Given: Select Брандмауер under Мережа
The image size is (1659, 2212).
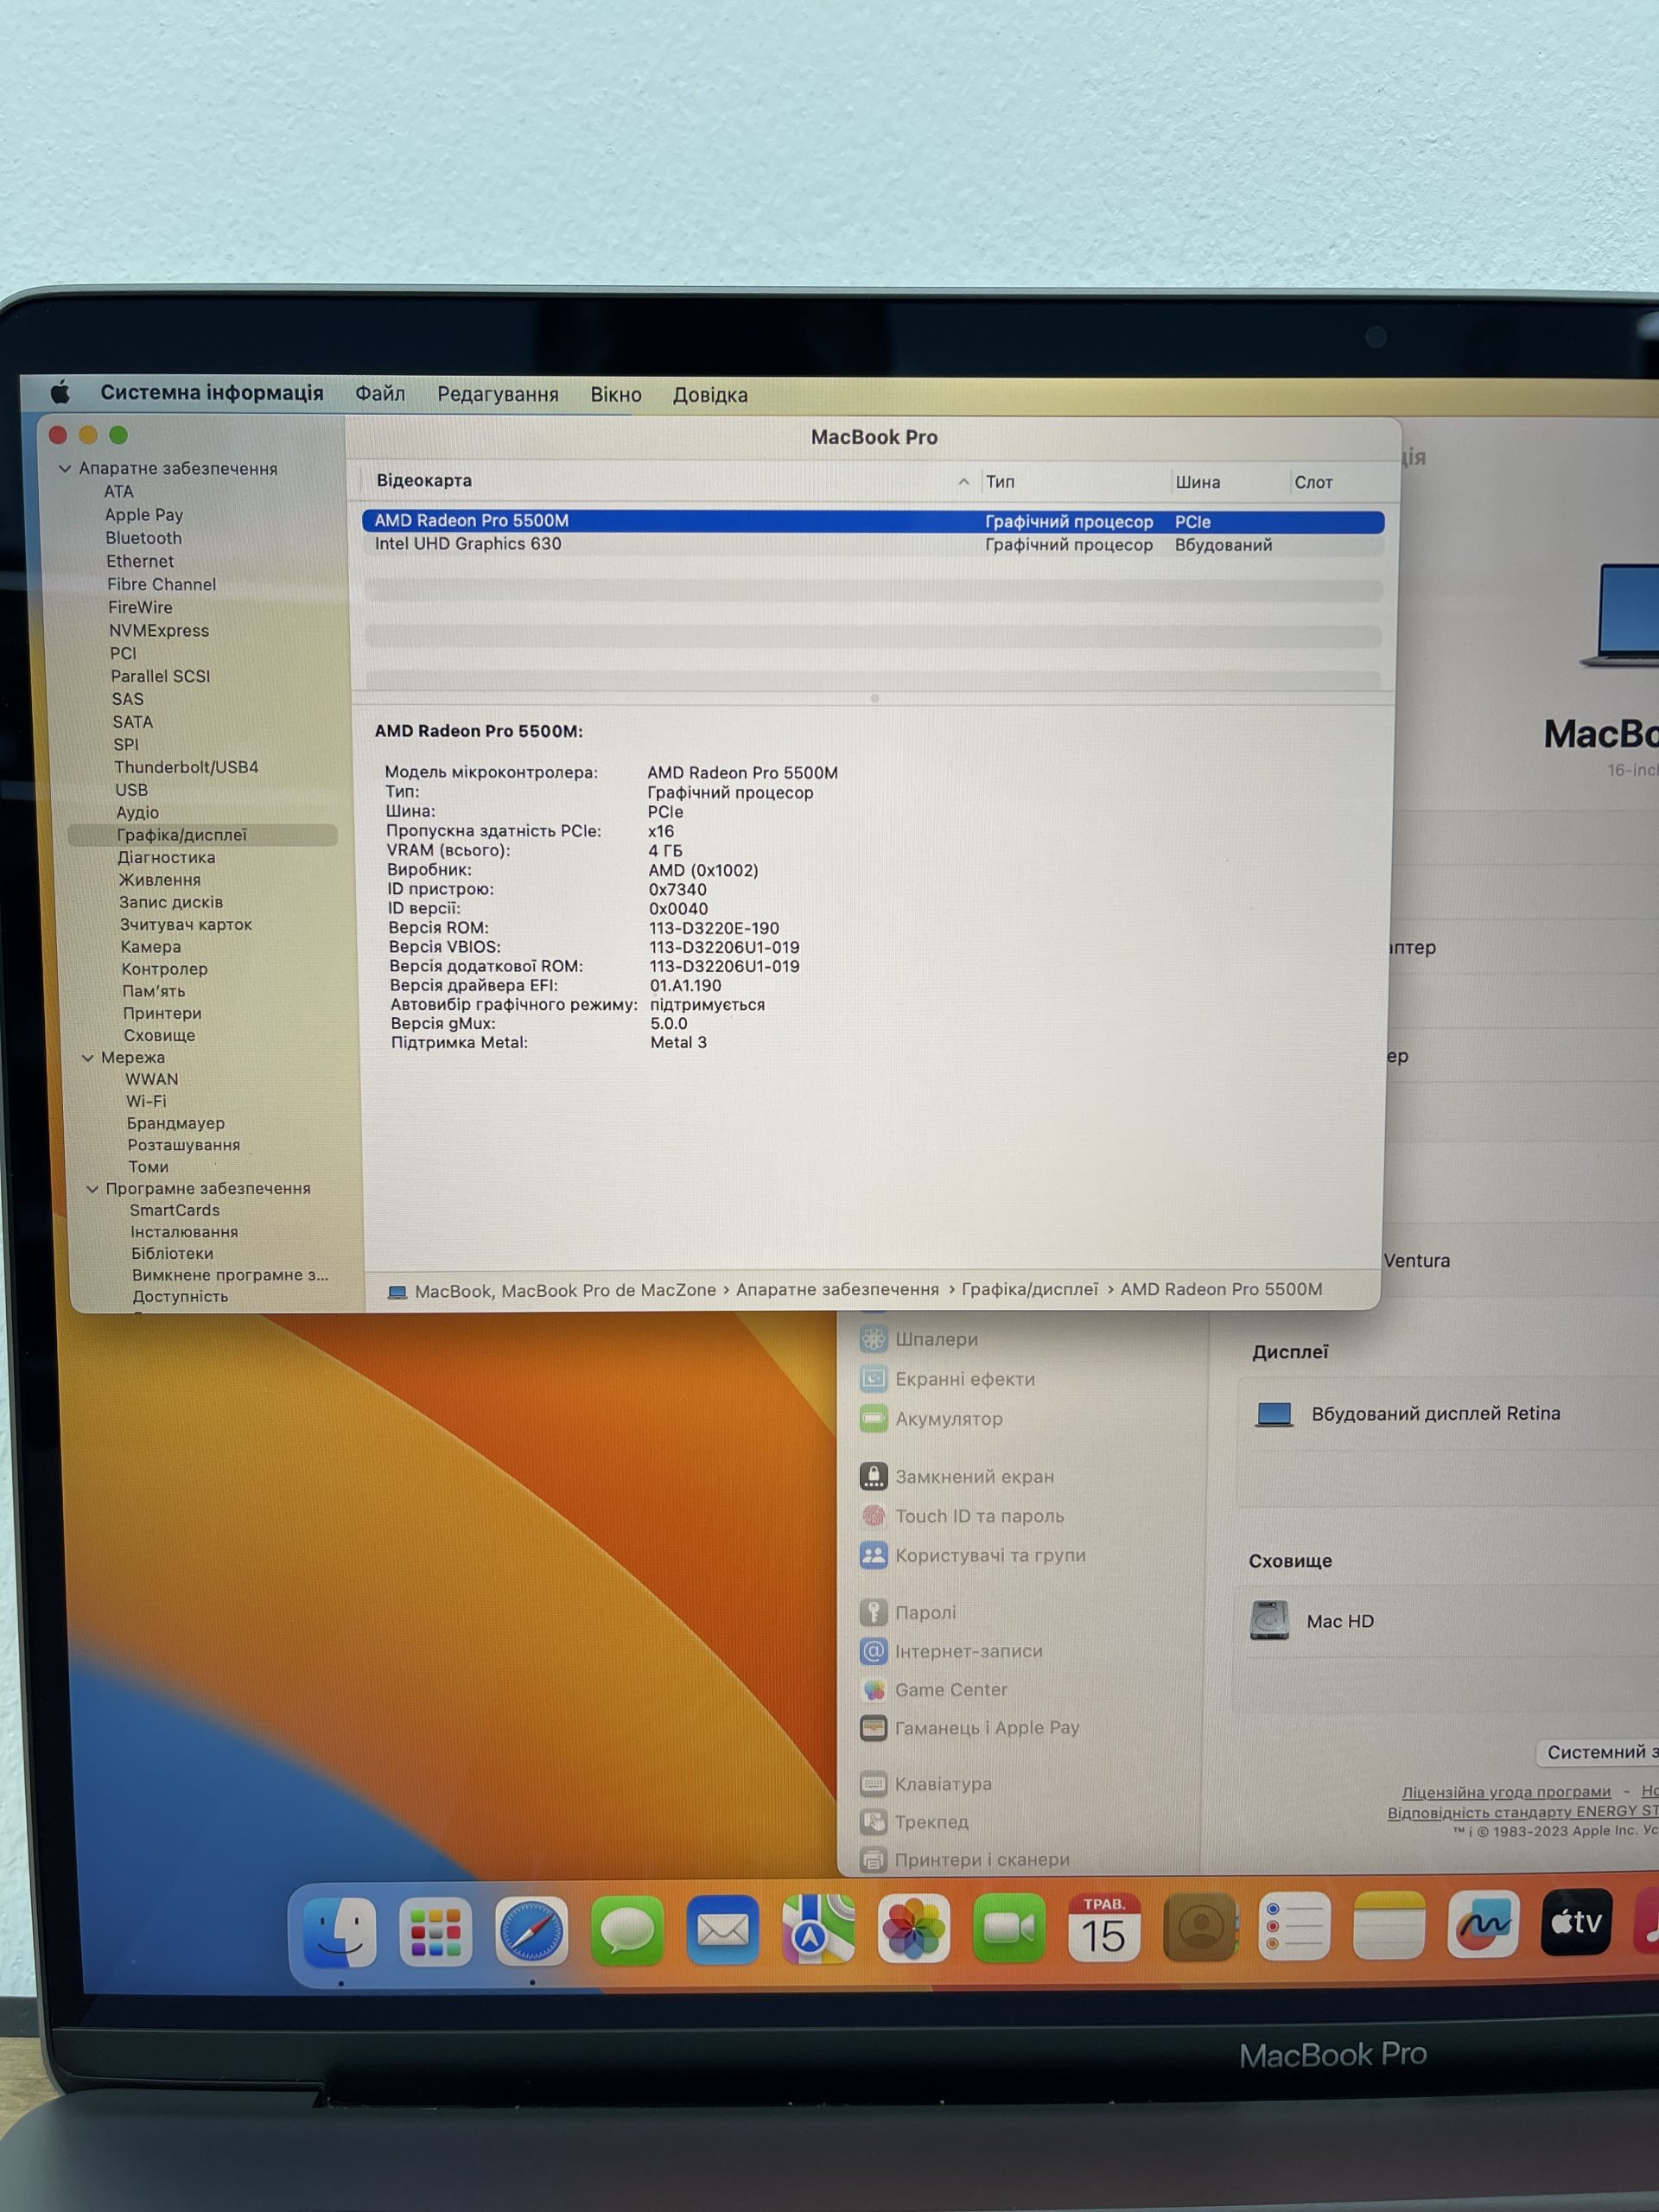Looking at the screenshot, I should (x=175, y=1123).
